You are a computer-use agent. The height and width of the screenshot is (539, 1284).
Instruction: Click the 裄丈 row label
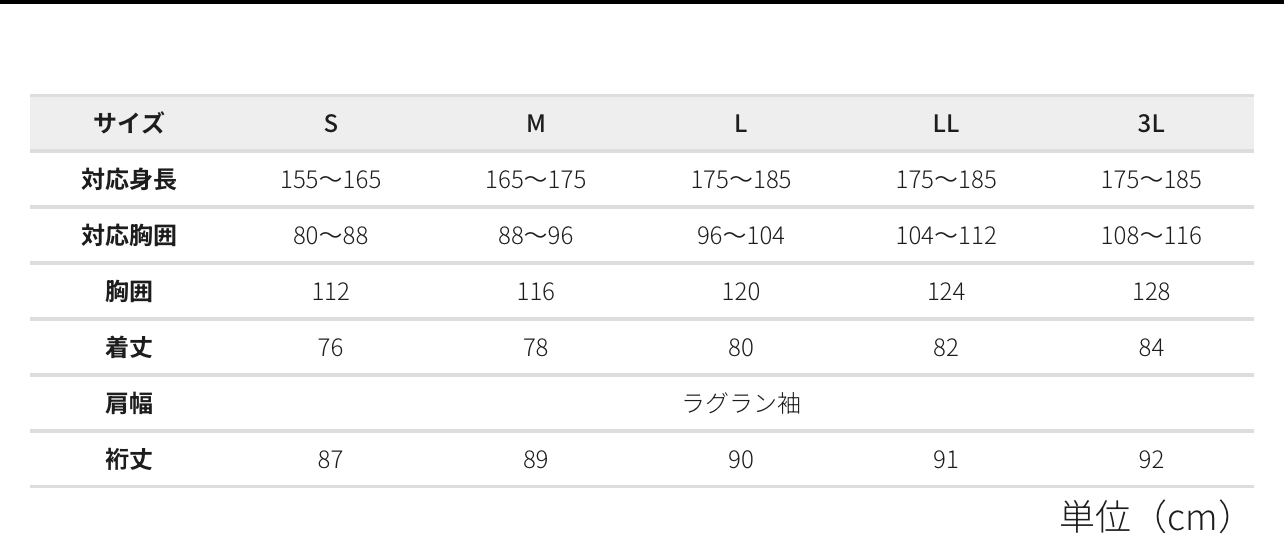129,460
